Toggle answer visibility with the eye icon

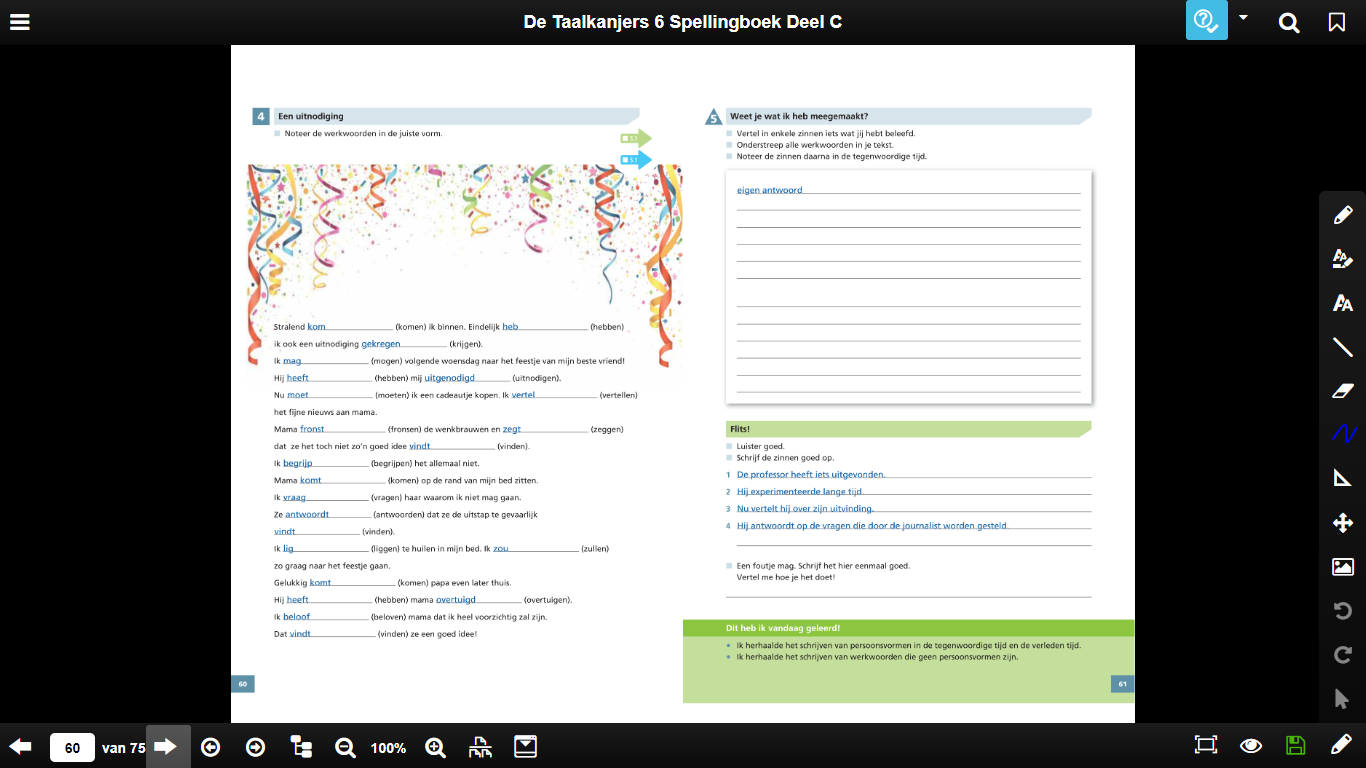1250,745
